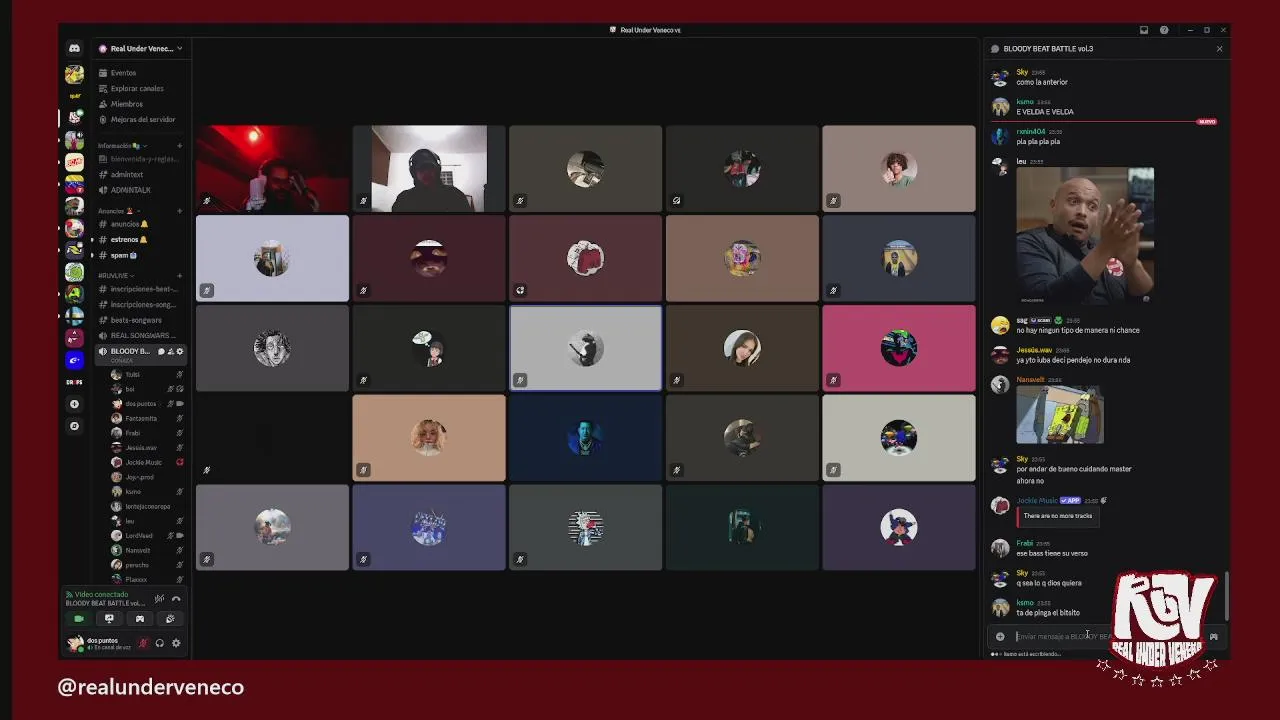This screenshot has width=1280, height=720.
Task: Attach a file with plus icon
Action: (x=1000, y=636)
